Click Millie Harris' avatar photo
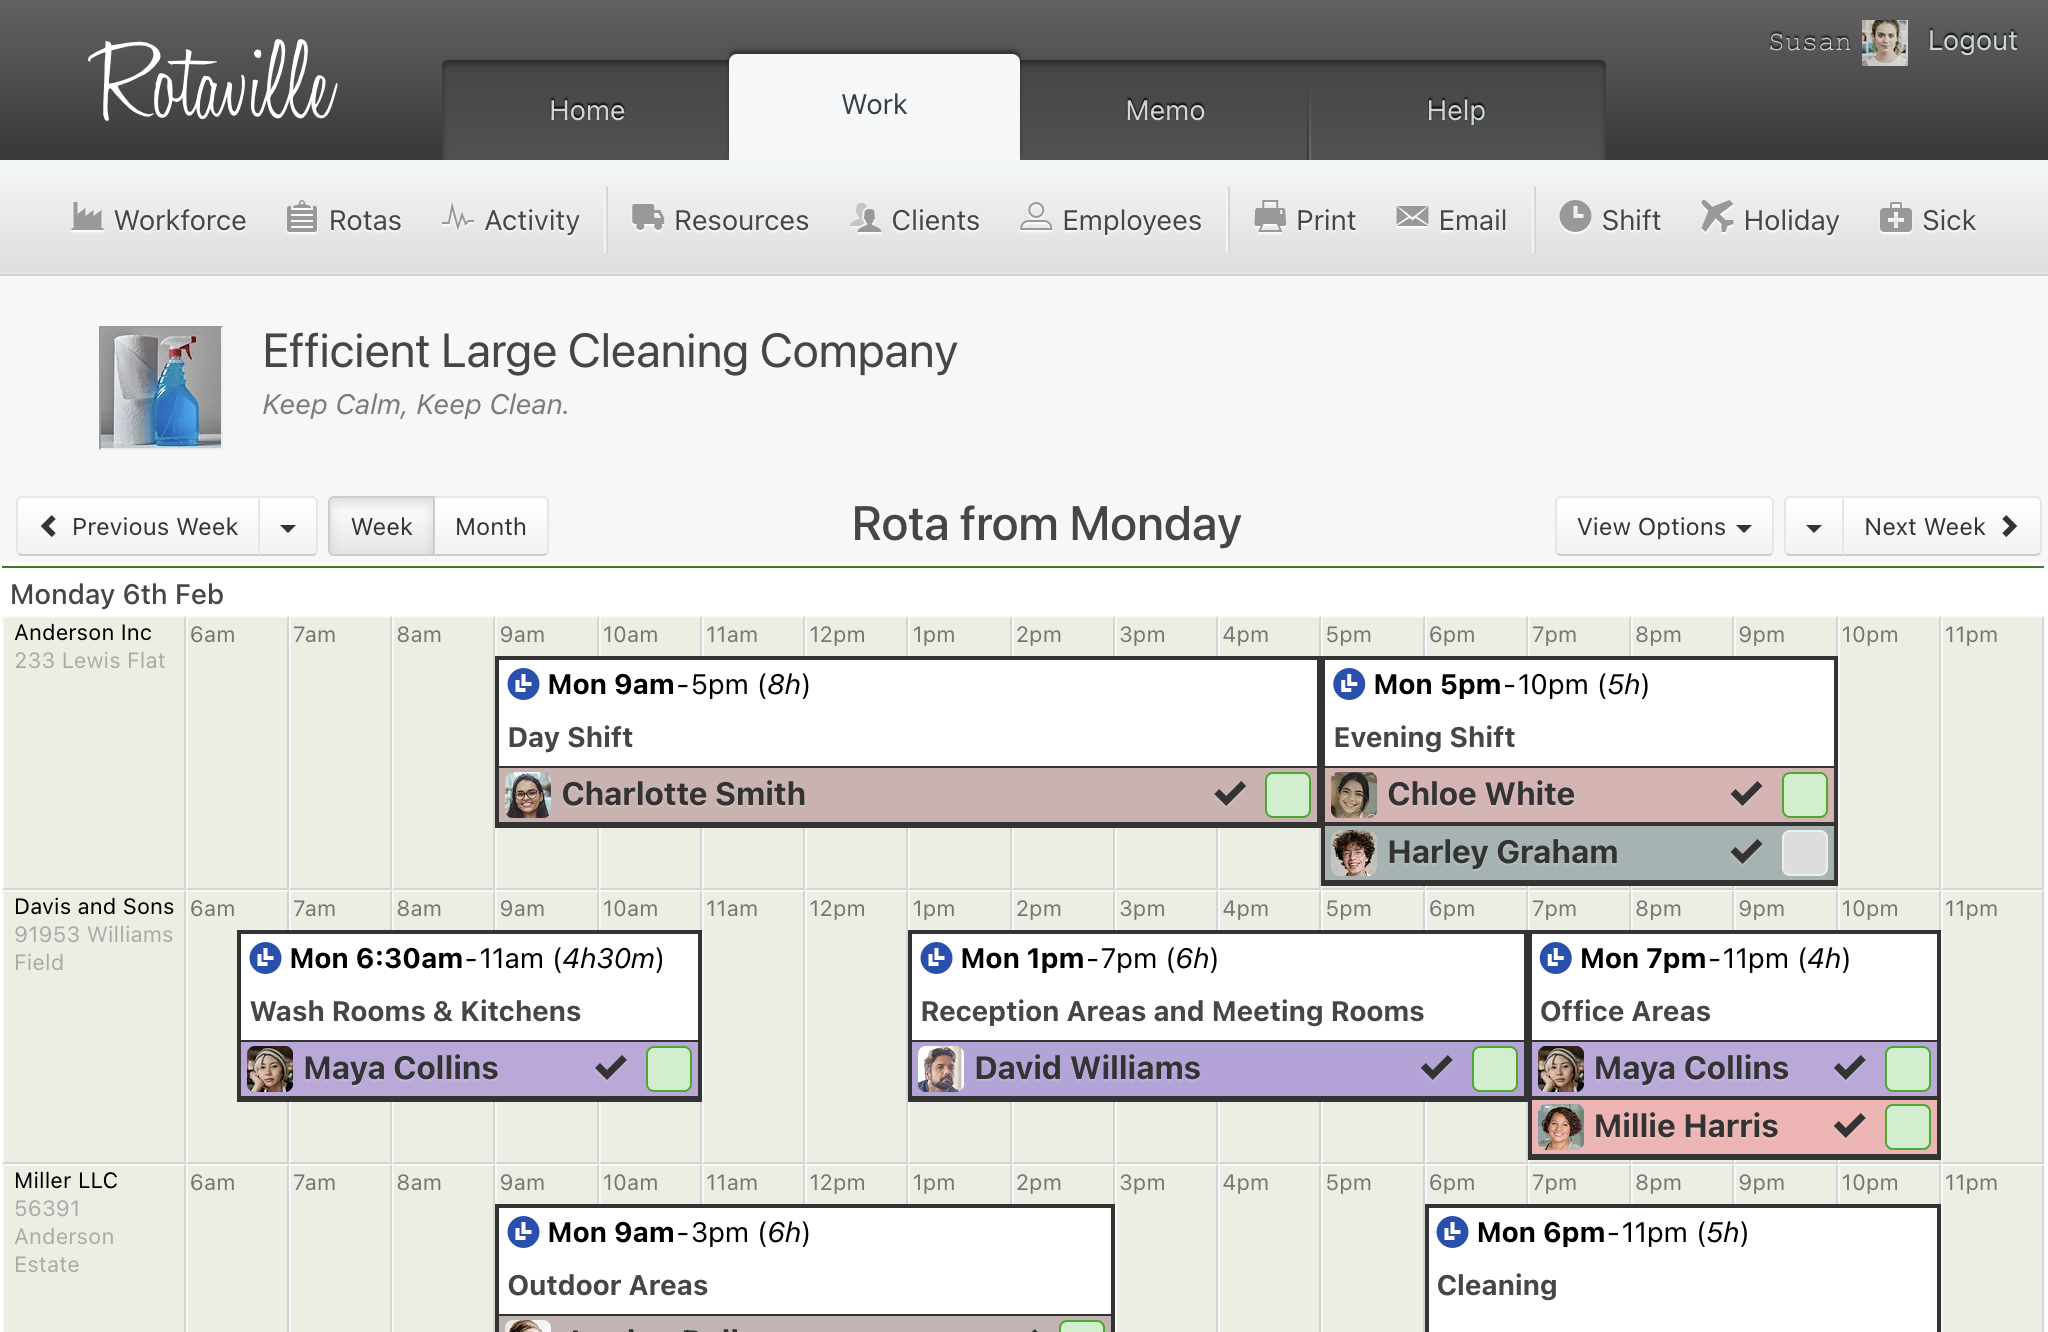This screenshot has height=1332, width=2048. coord(1560,1127)
